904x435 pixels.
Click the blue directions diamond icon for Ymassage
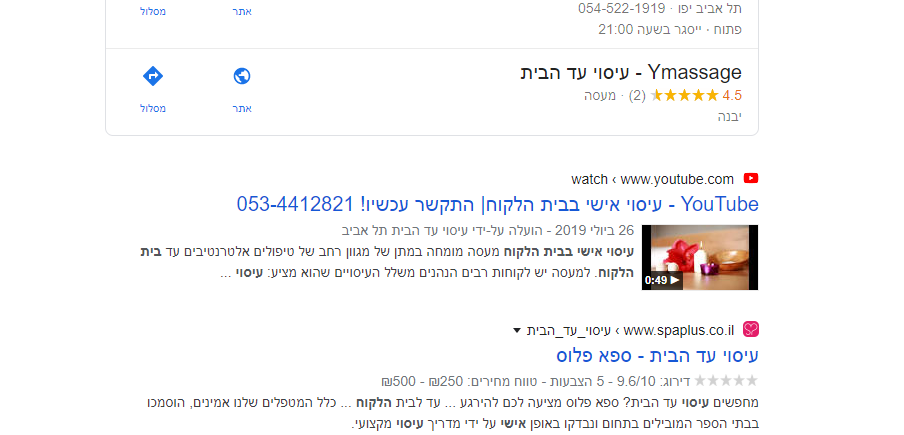(153, 76)
